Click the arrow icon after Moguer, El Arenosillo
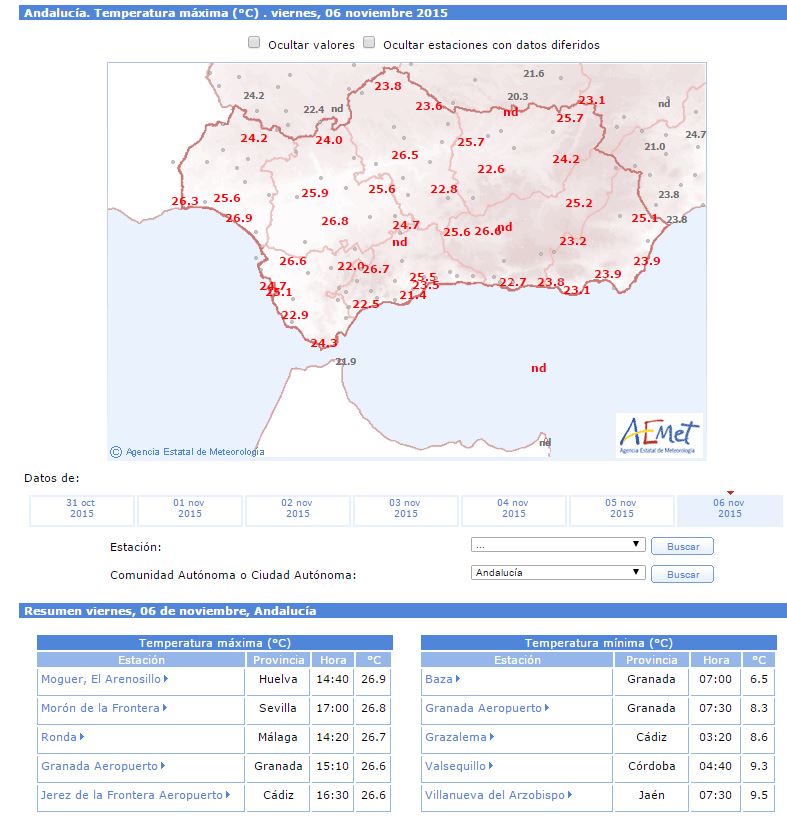The height and width of the screenshot is (824, 787). pyautogui.click(x=165, y=678)
